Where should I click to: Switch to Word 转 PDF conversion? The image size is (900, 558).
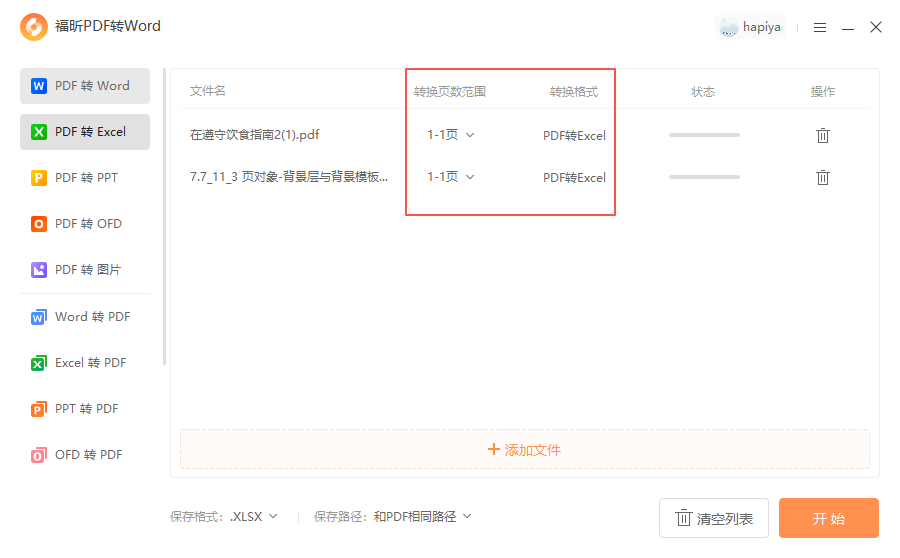point(85,317)
